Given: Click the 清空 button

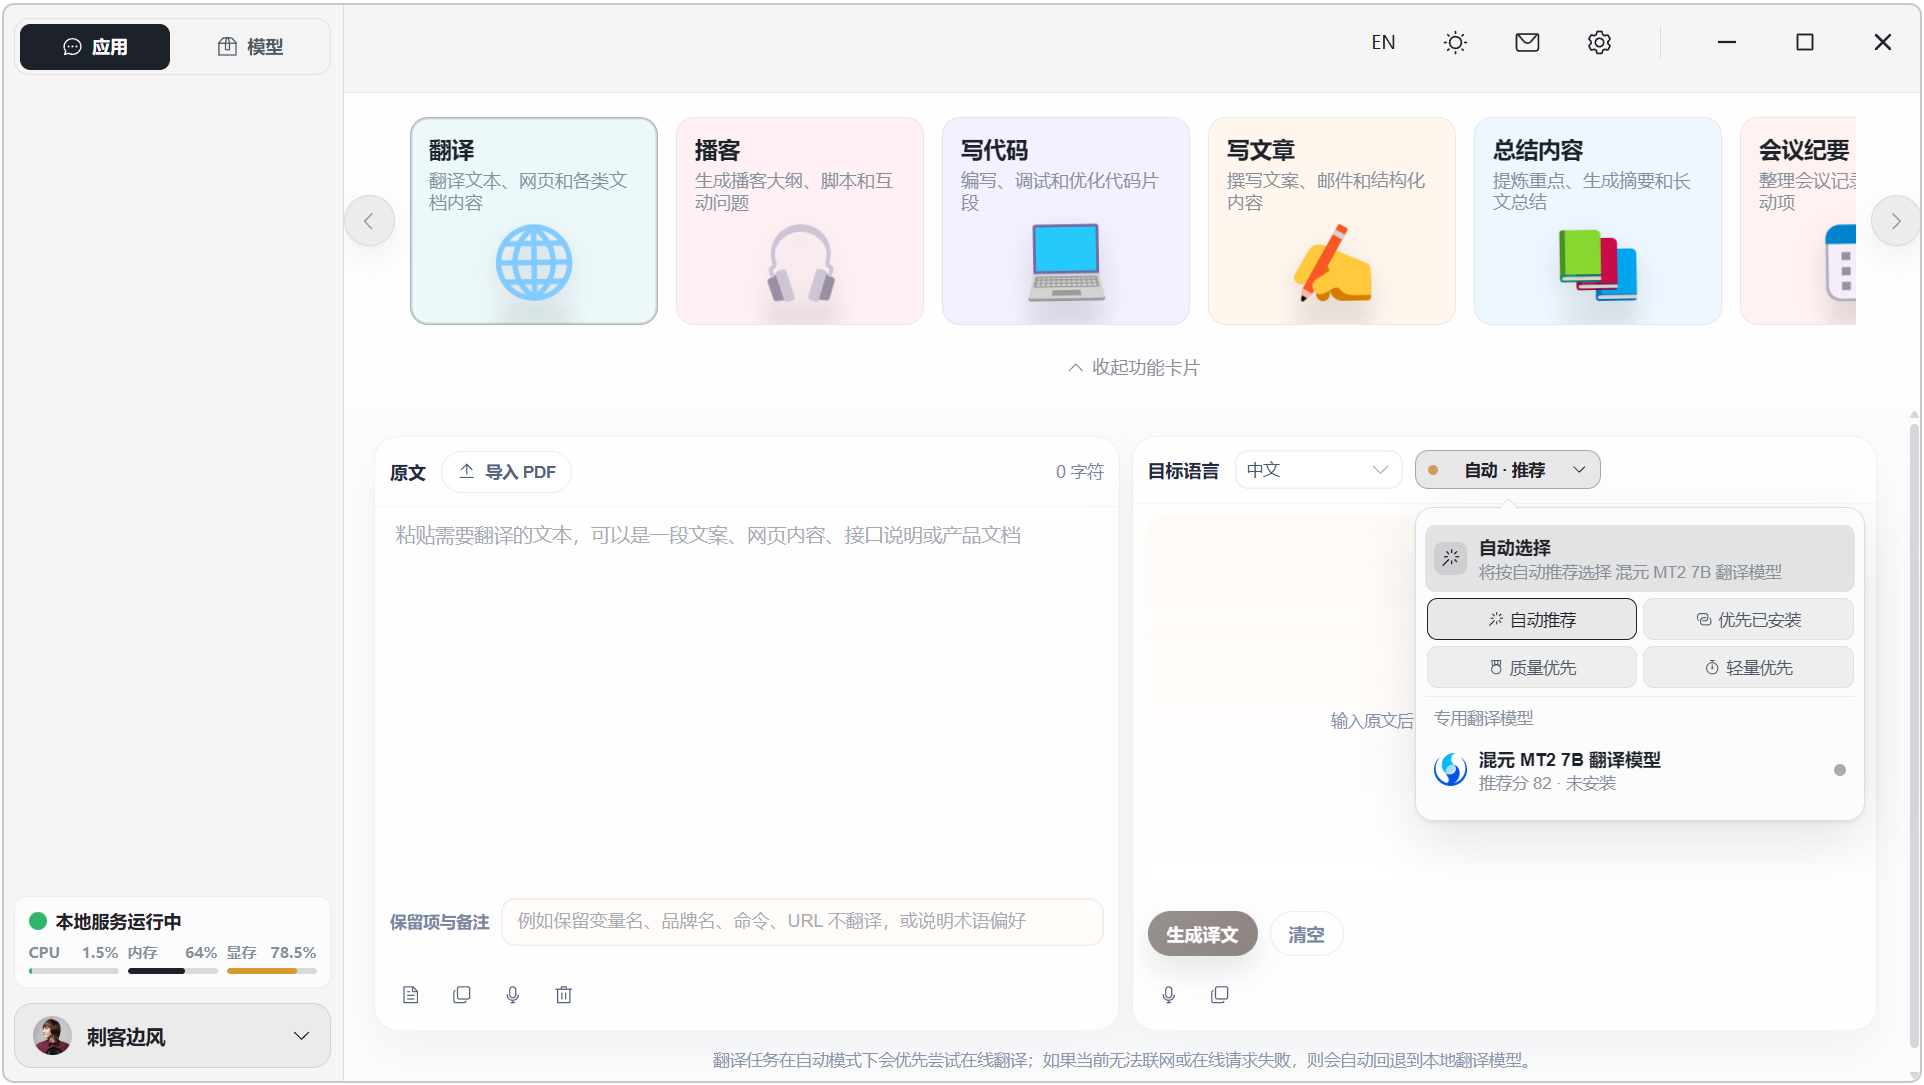Looking at the screenshot, I should [x=1306, y=934].
